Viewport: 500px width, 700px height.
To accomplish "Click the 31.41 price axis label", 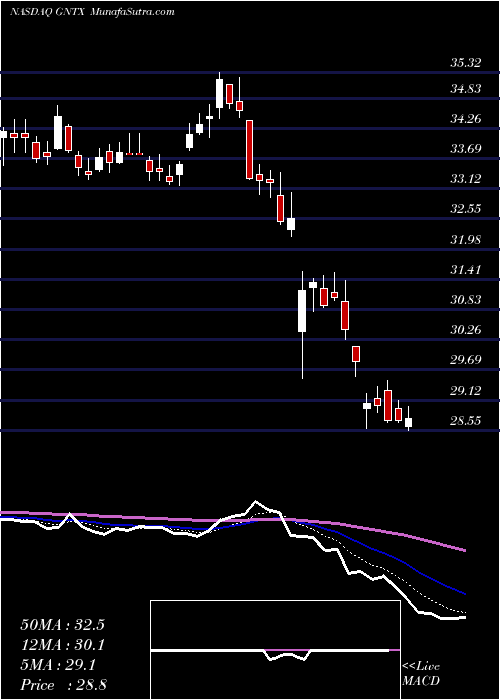I will tap(465, 269).
